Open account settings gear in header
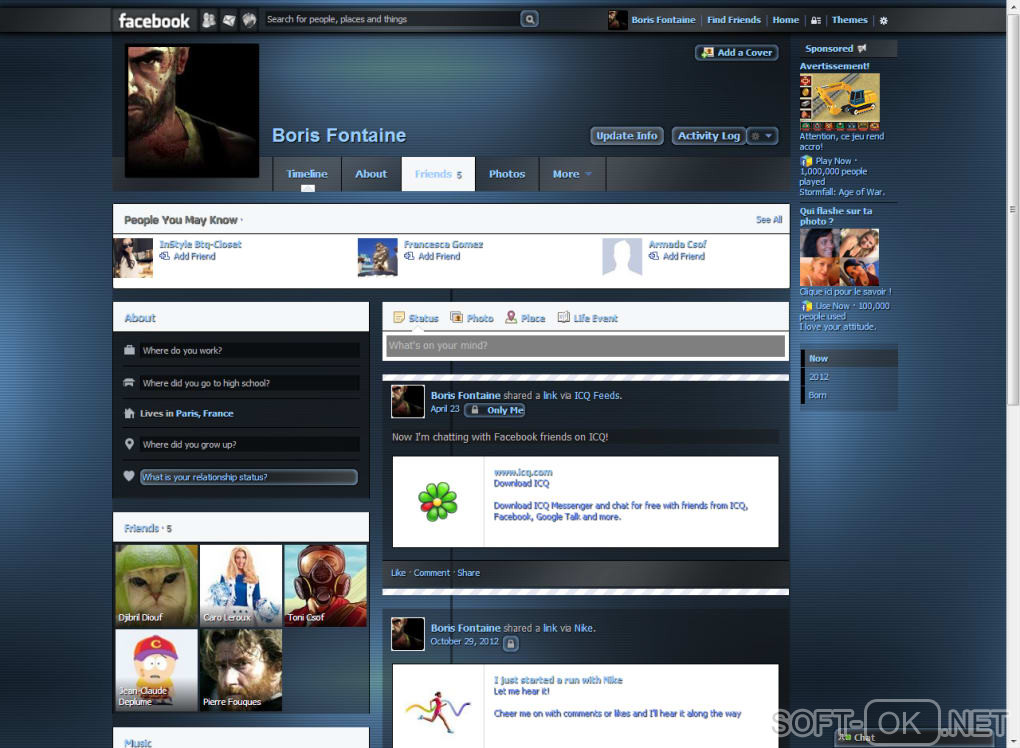The width and height of the screenshot is (1020, 748). [x=883, y=21]
